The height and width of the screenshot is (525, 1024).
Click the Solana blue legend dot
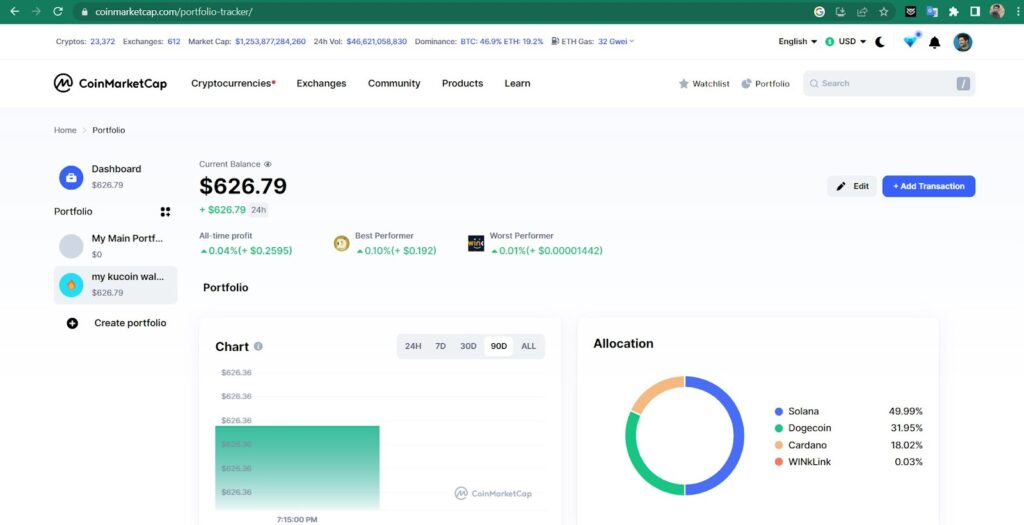778,411
